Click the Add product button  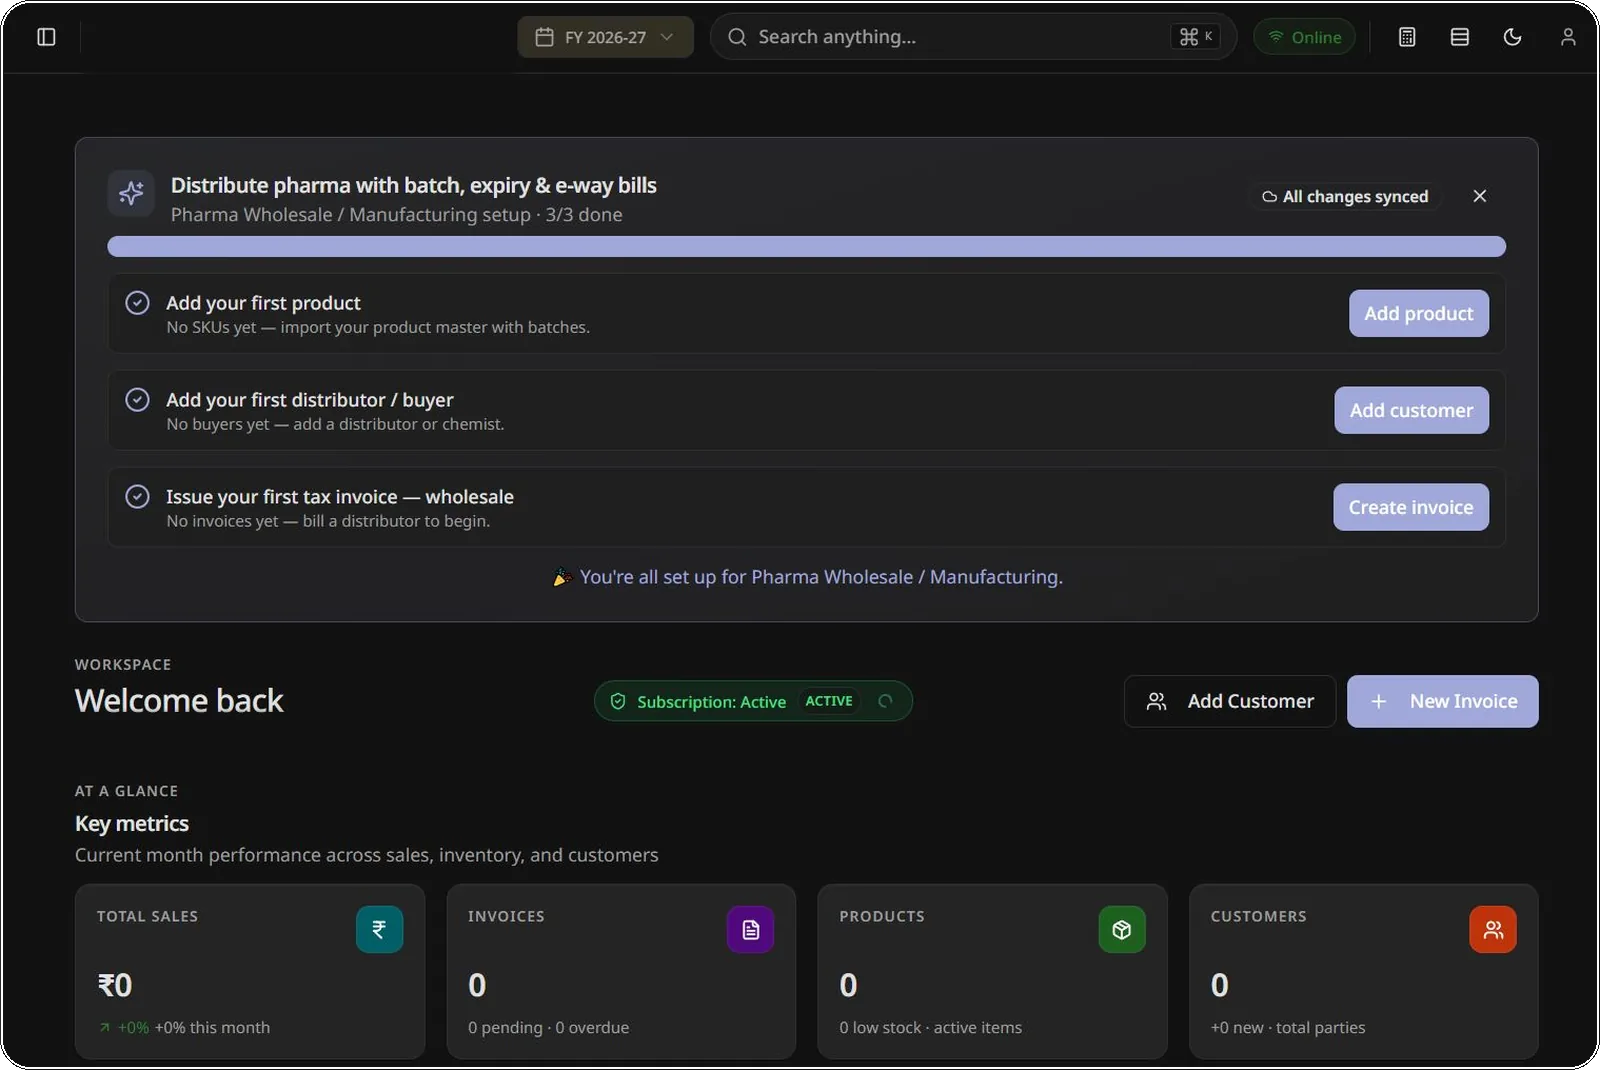[1418, 313]
